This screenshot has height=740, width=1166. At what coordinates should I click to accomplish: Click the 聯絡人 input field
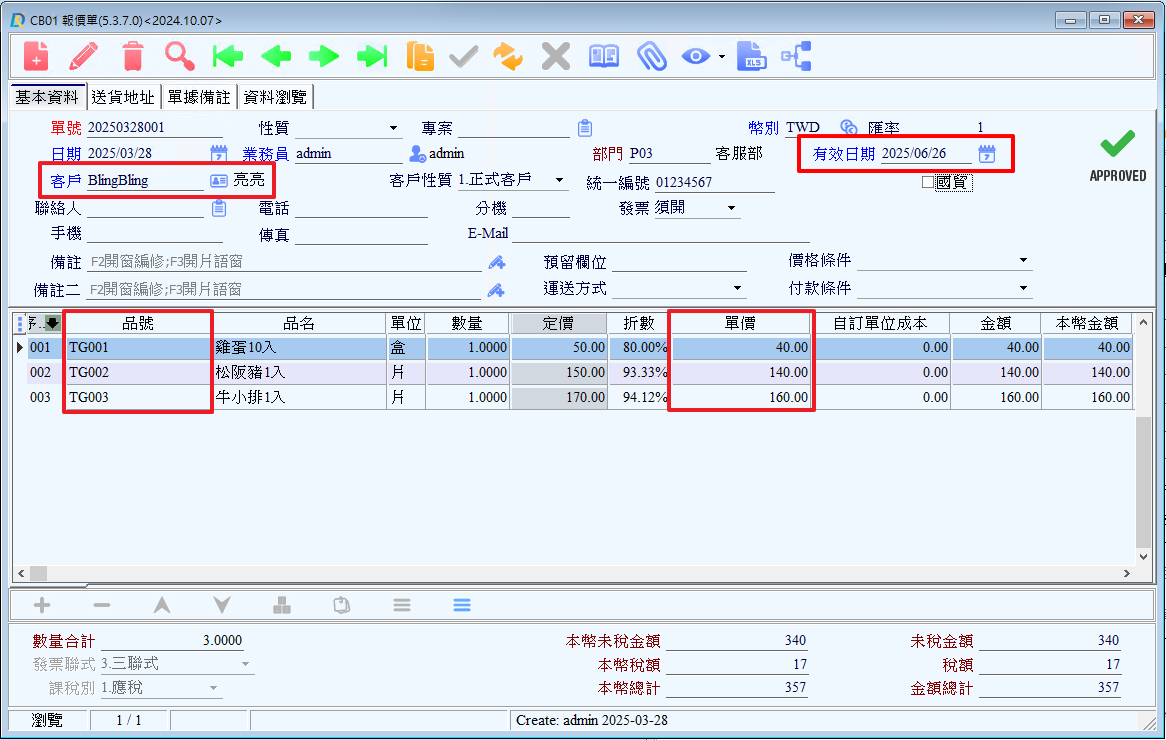tap(146, 209)
